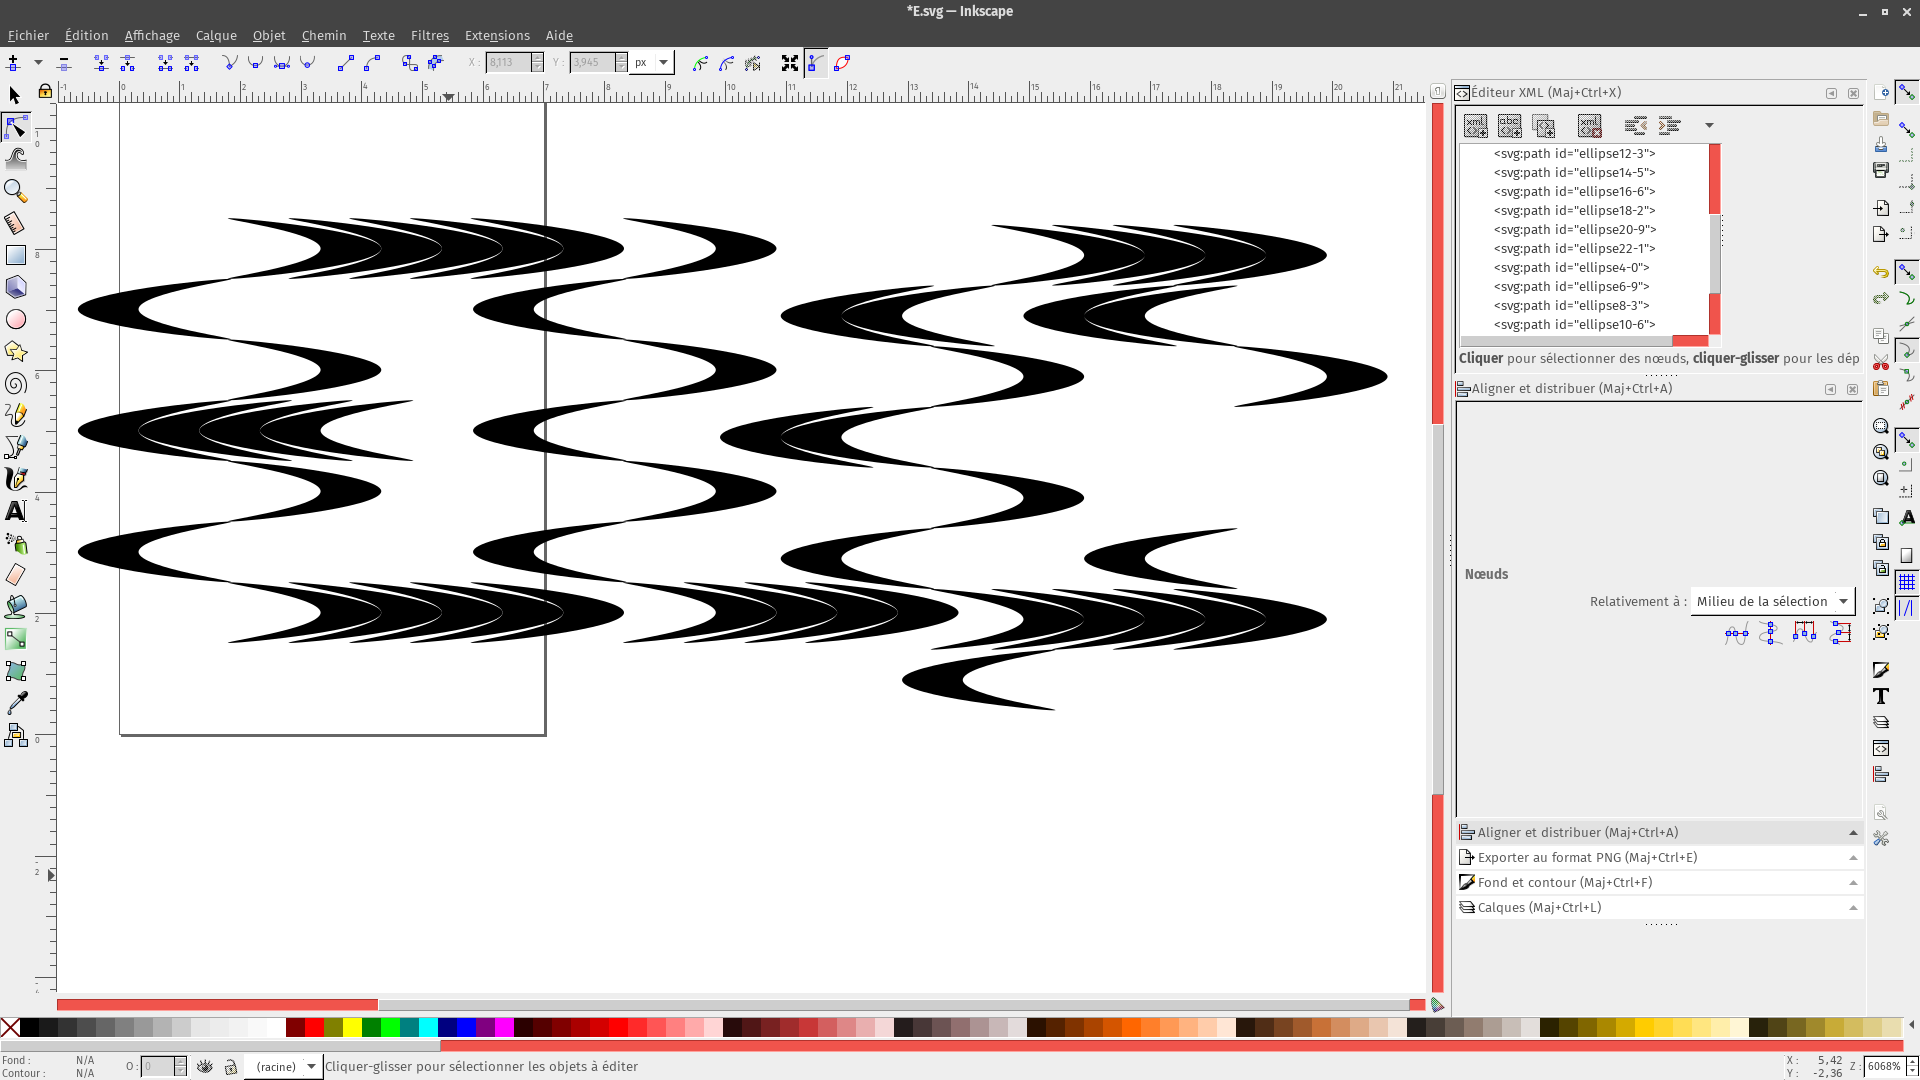Select the Stars and polygons tool
The width and height of the screenshot is (1920, 1080).
pos(15,351)
